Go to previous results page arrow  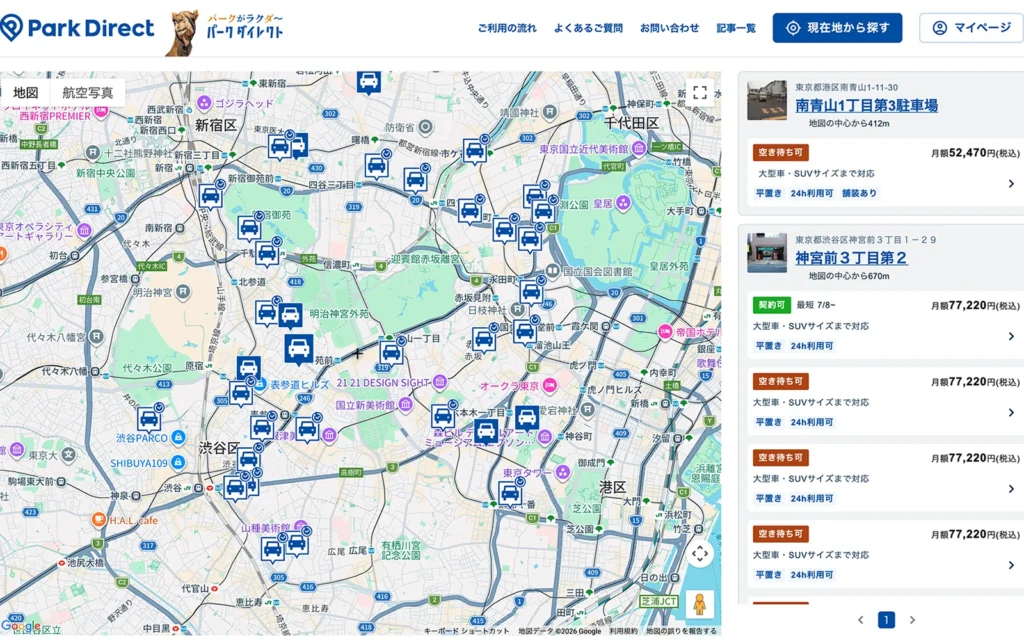coord(860,620)
